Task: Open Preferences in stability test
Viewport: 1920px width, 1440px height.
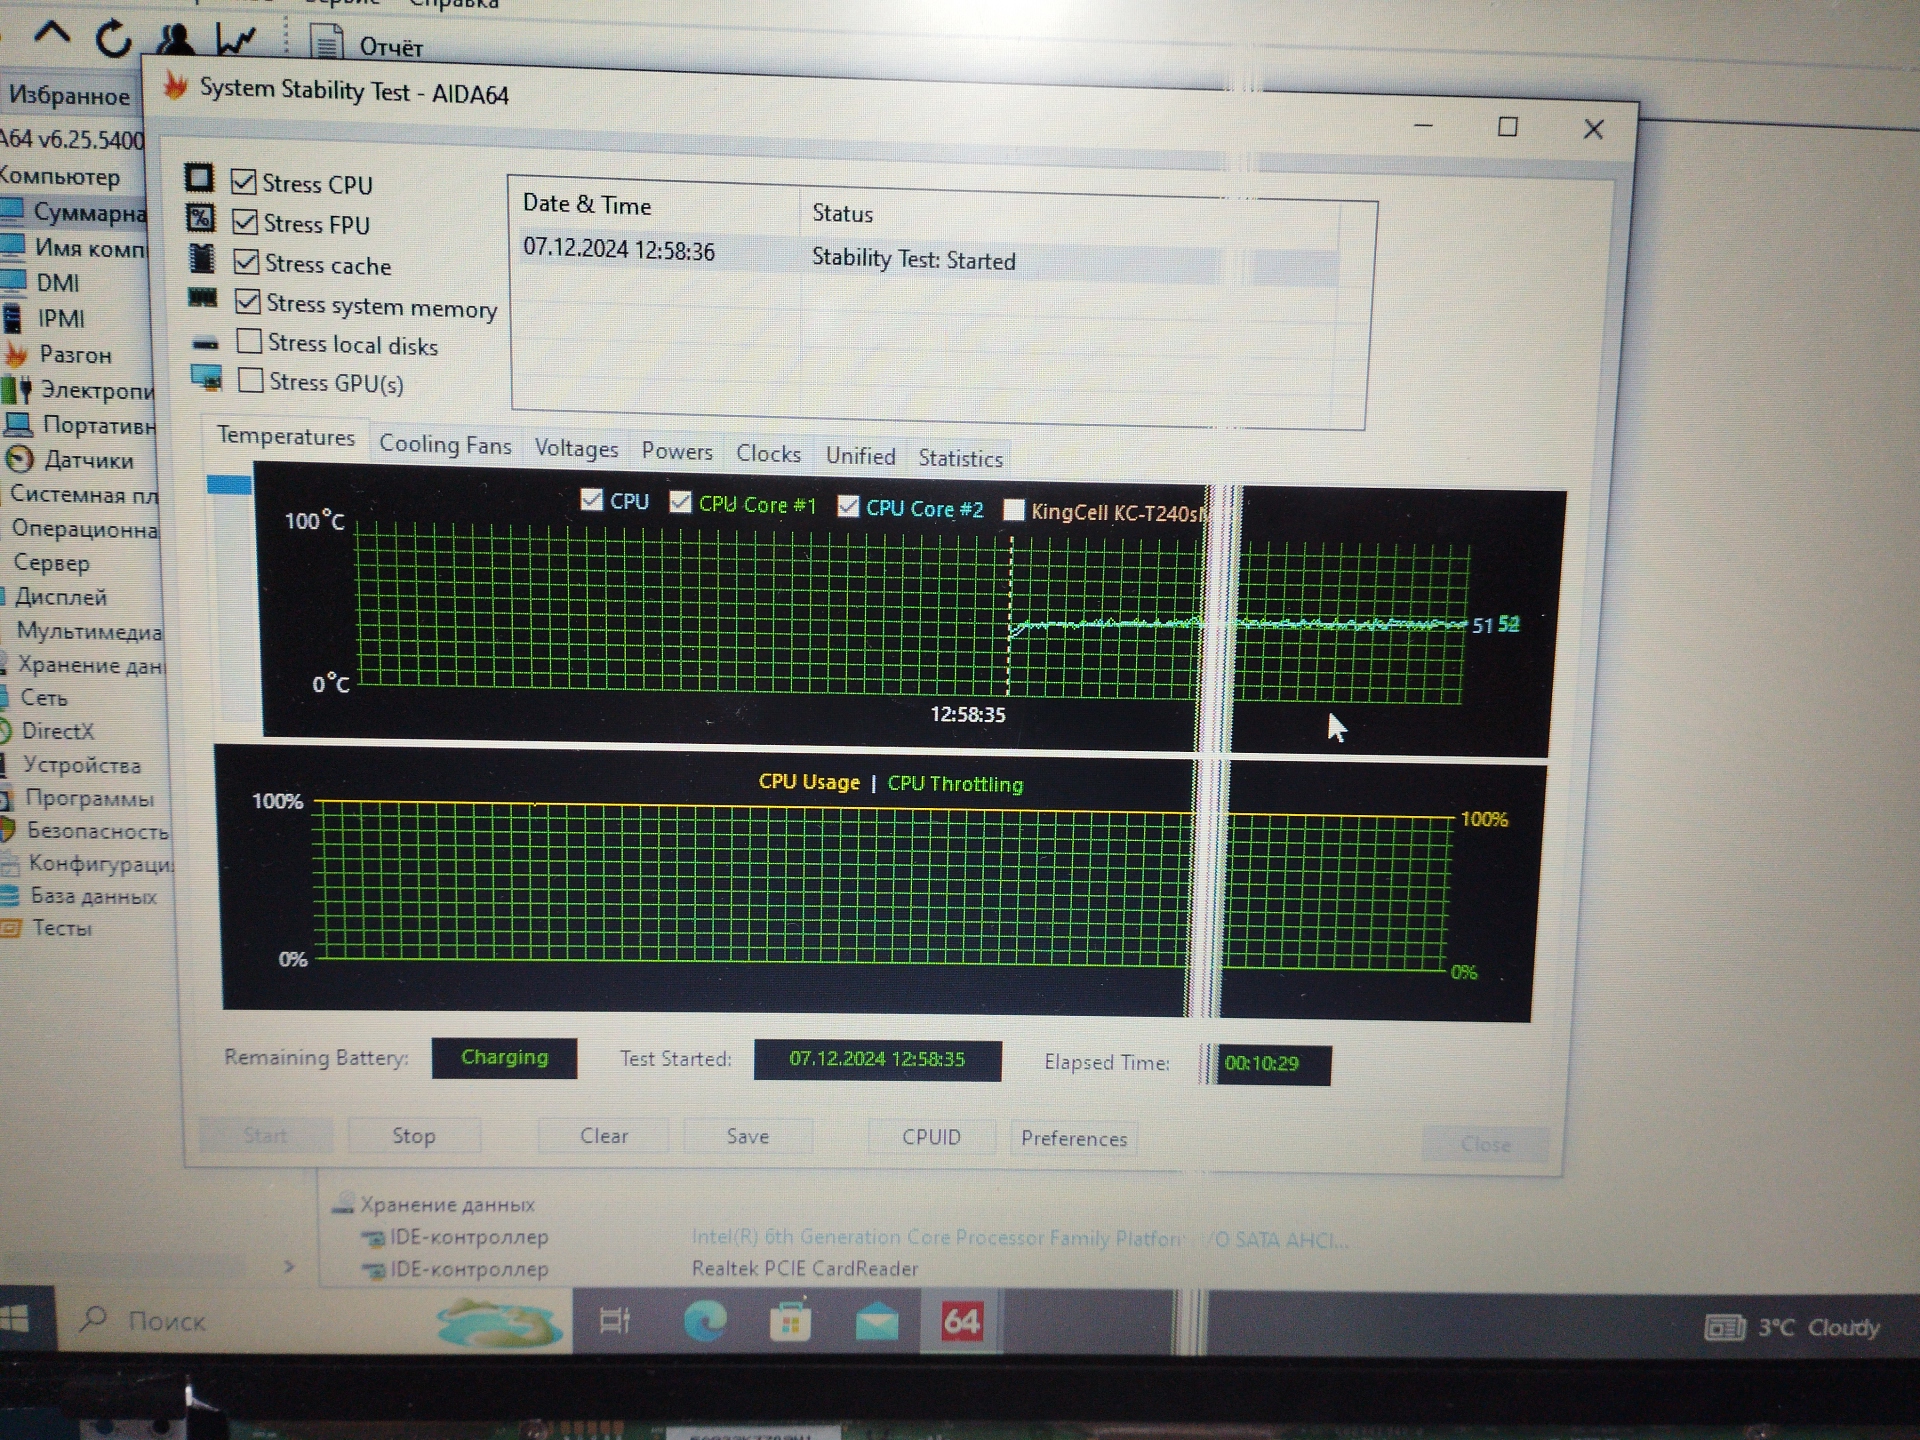Action: click(x=1074, y=1139)
